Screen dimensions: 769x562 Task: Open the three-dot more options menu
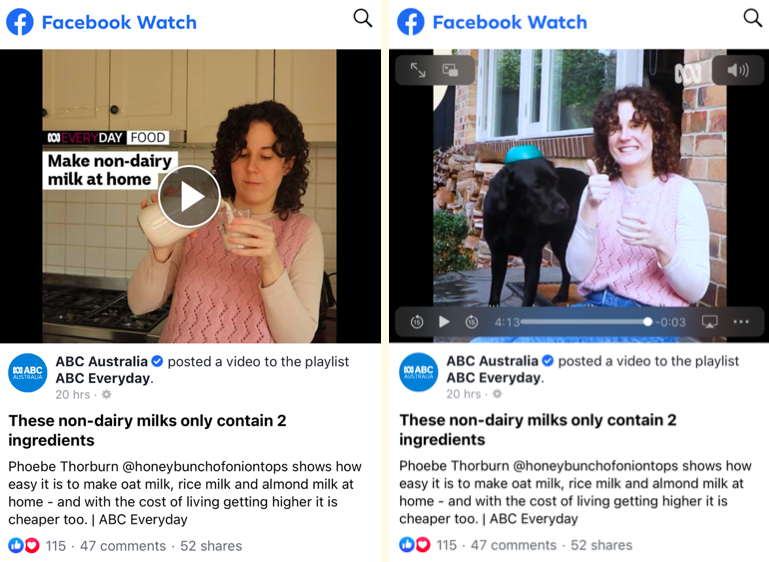point(741,322)
